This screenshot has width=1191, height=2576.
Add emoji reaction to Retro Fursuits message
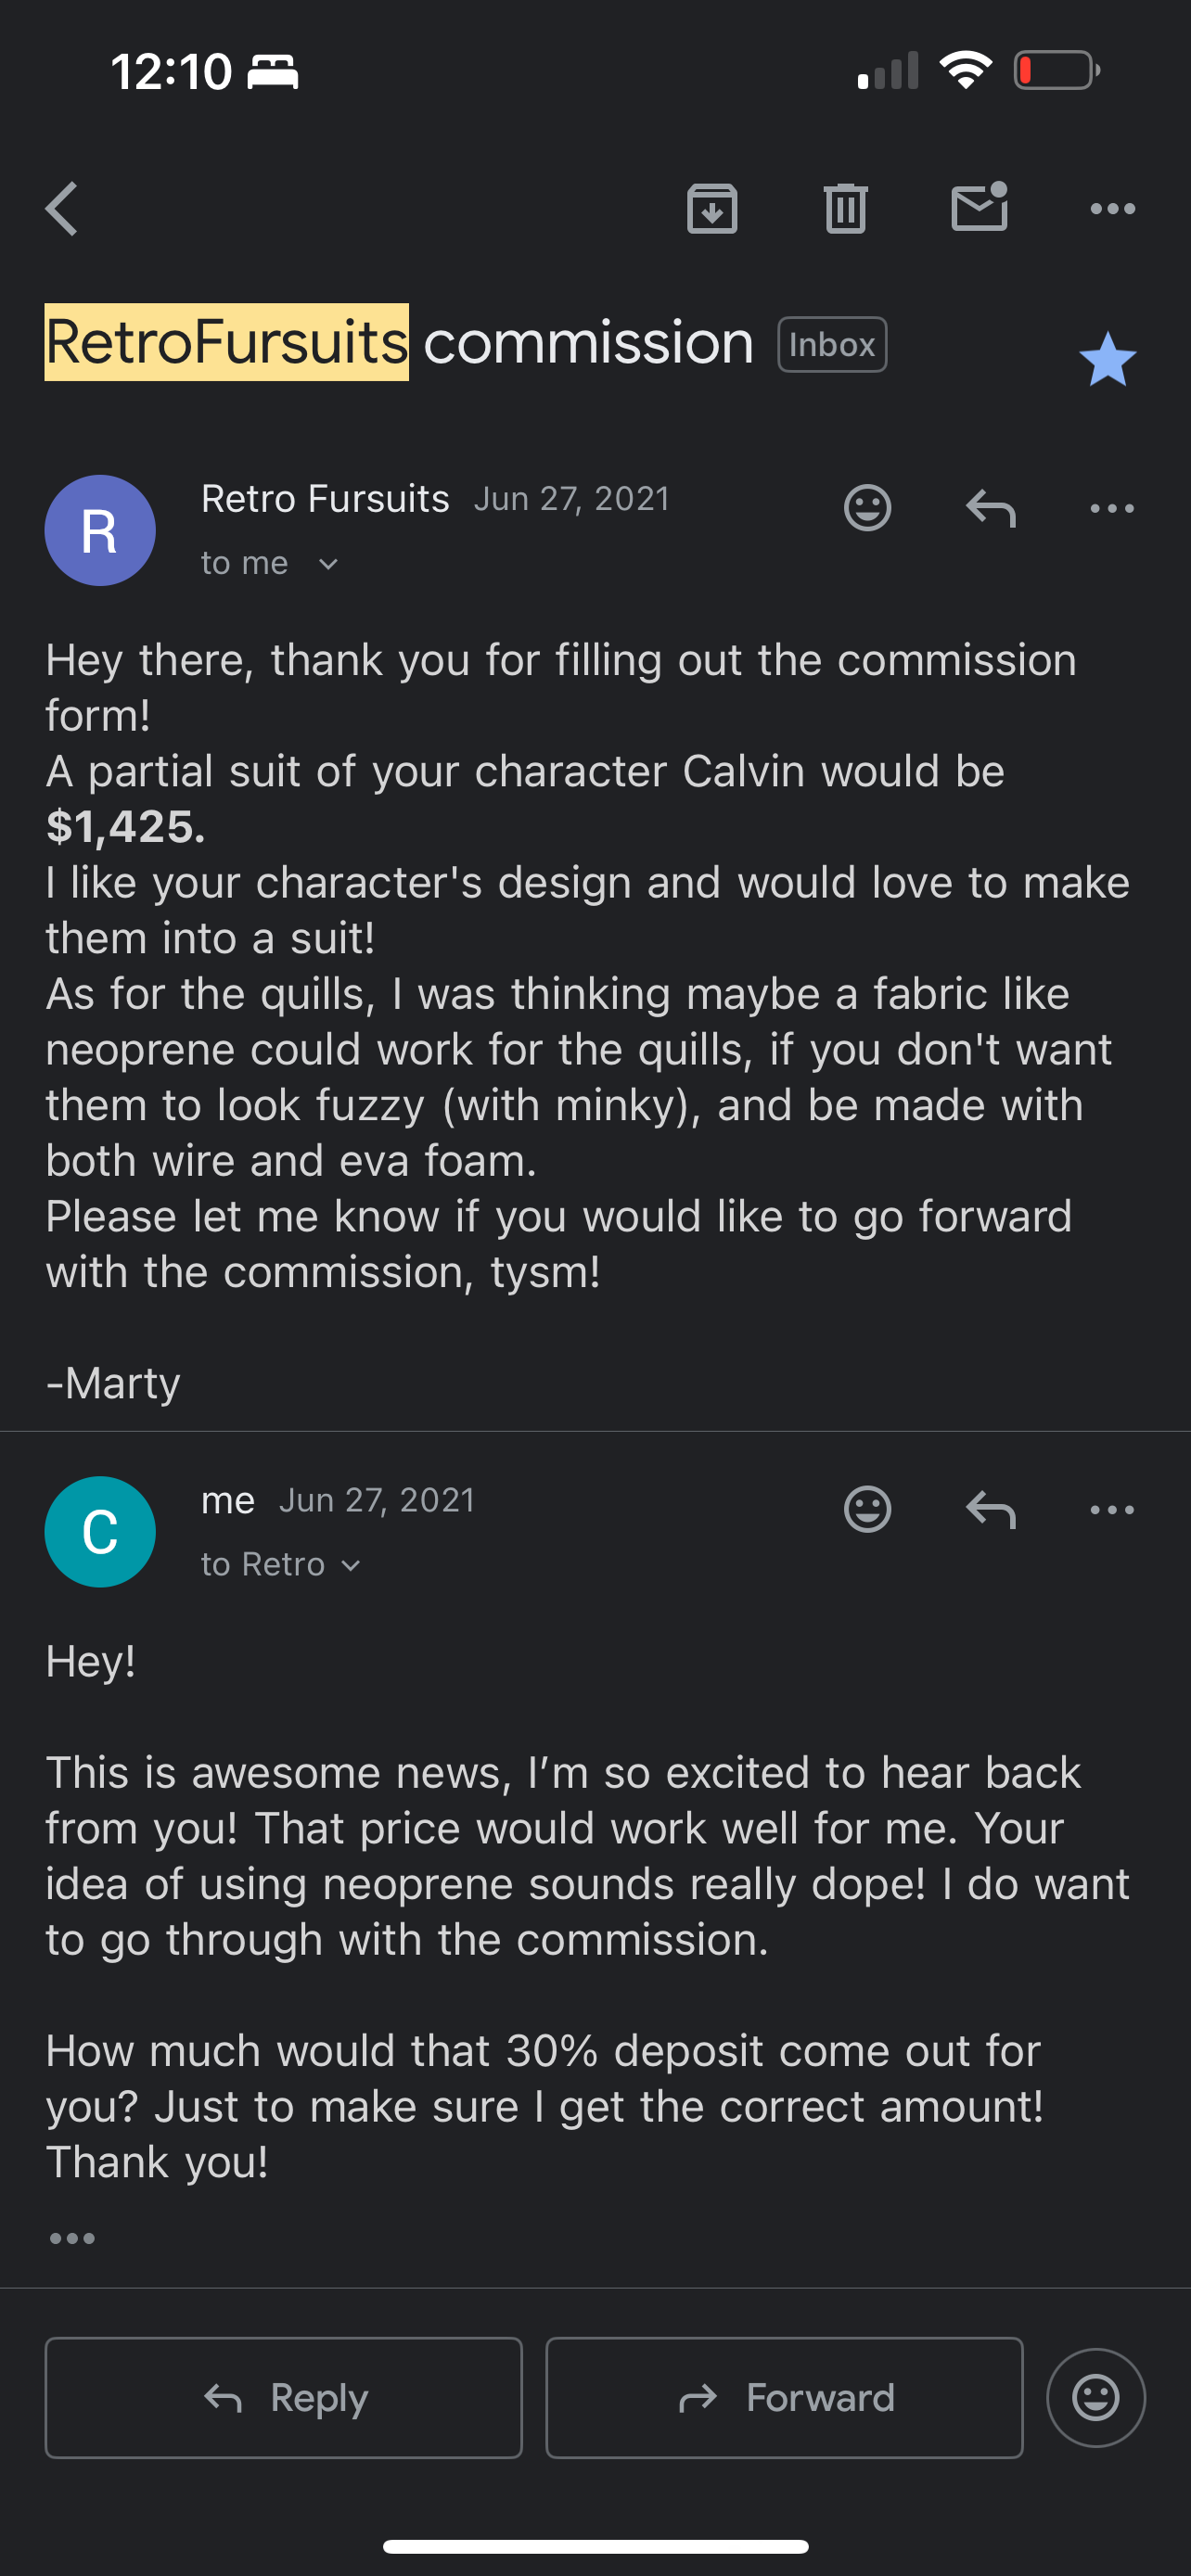pyautogui.click(x=867, y=508)
